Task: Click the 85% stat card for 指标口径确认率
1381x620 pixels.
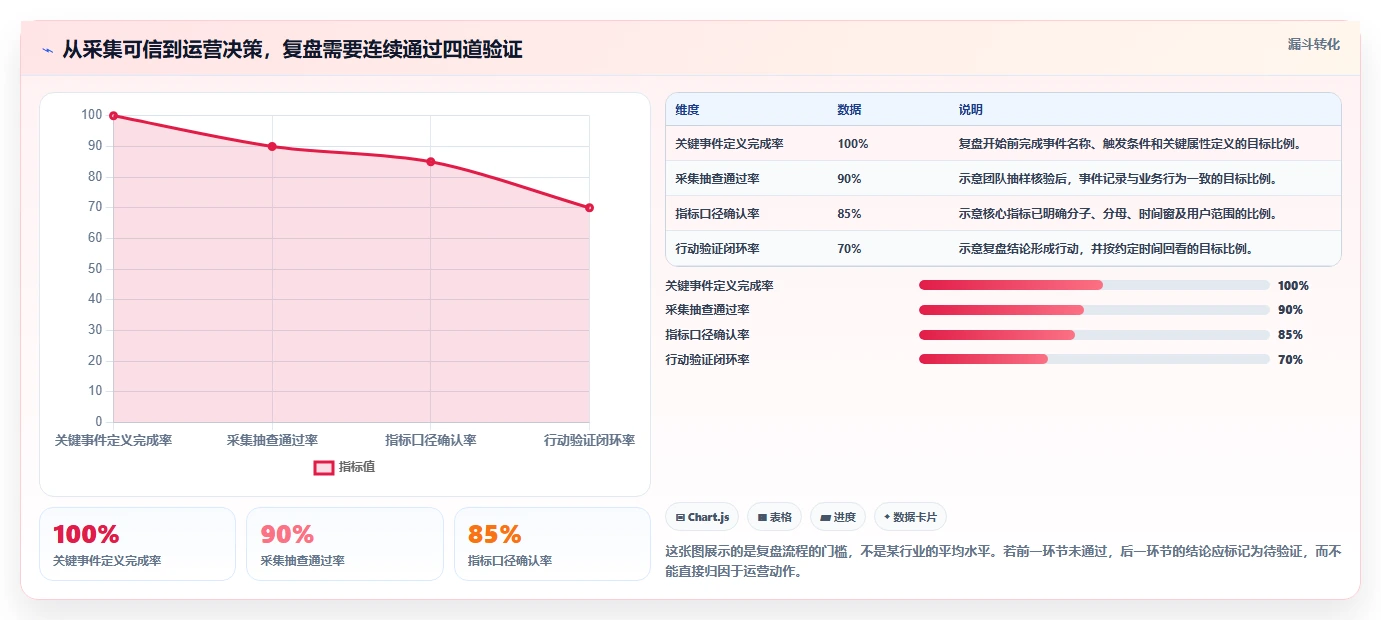Action: click(552, 544)
